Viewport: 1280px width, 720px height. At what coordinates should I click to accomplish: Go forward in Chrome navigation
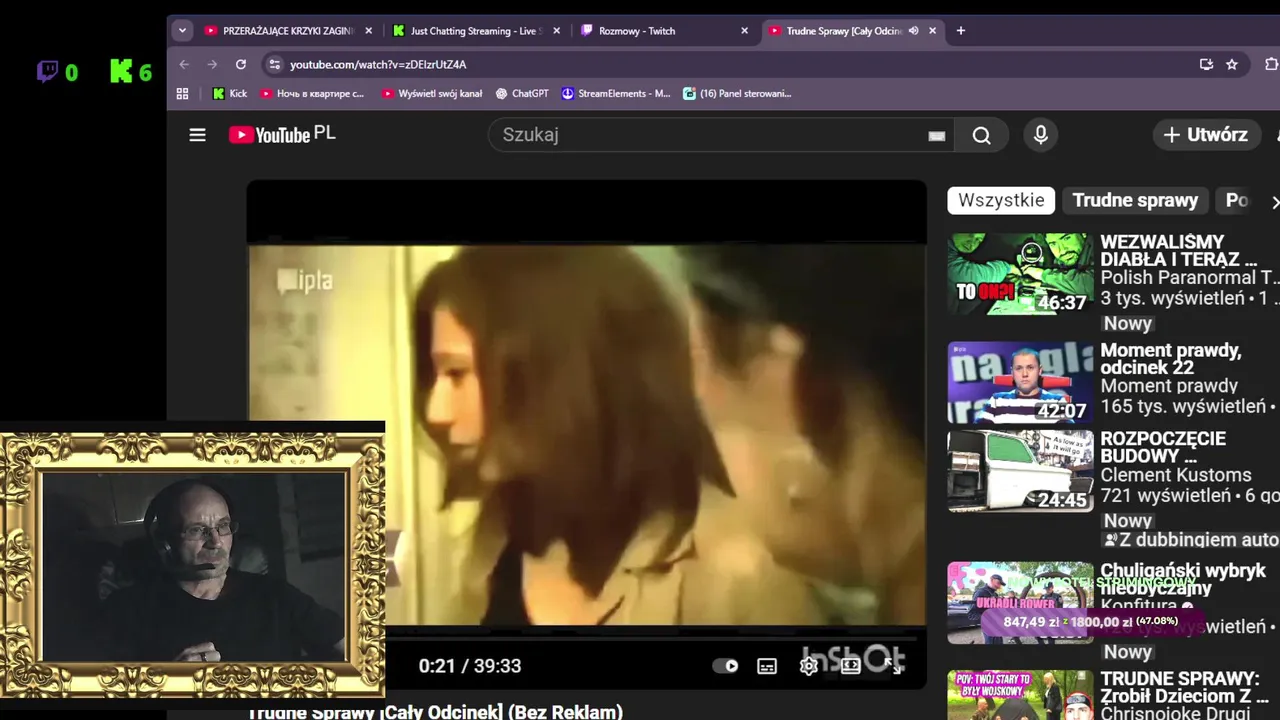tap(212, 64)
